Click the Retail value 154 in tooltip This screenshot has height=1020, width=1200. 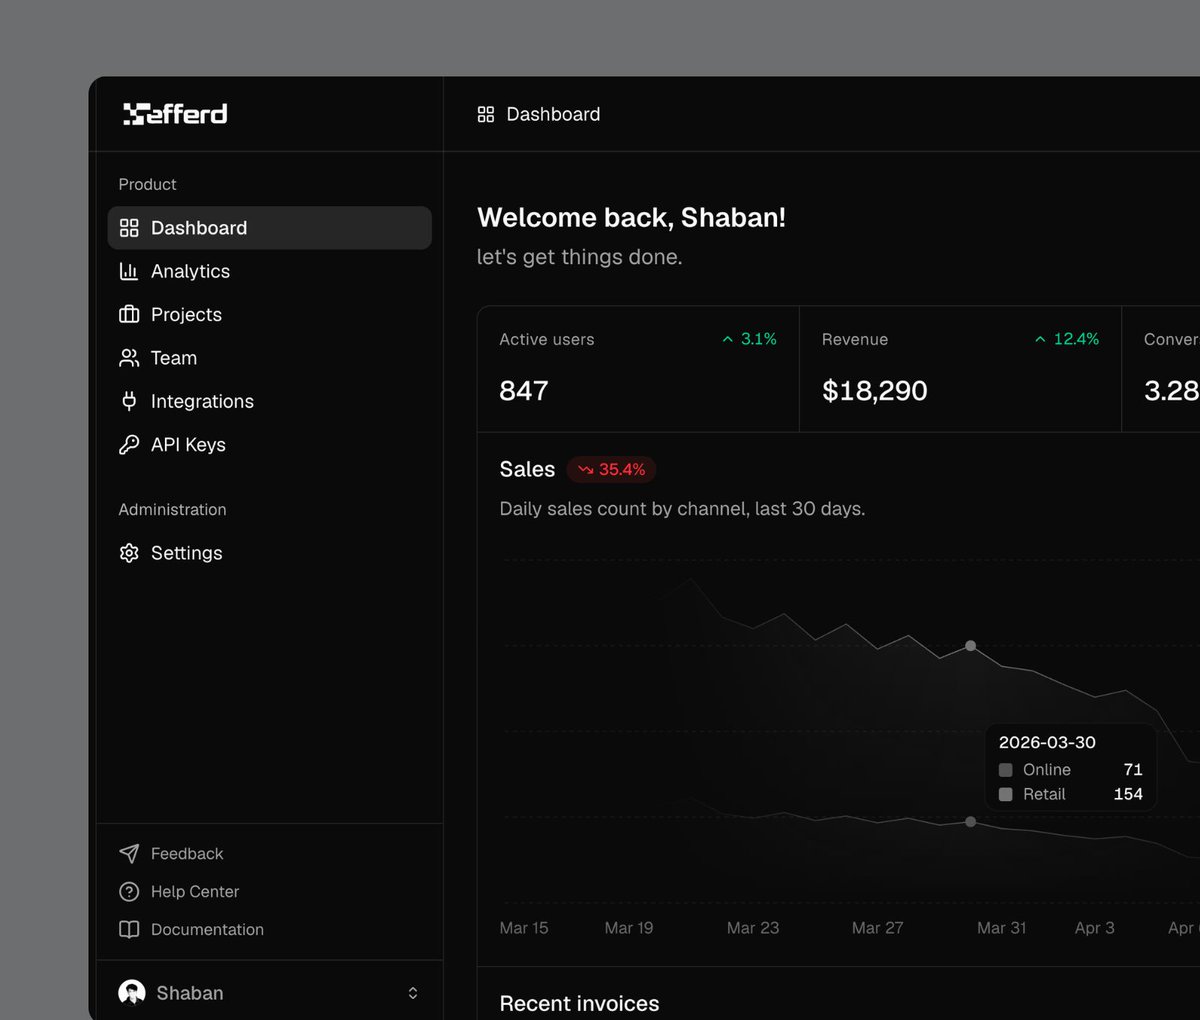pos(1128,794)
